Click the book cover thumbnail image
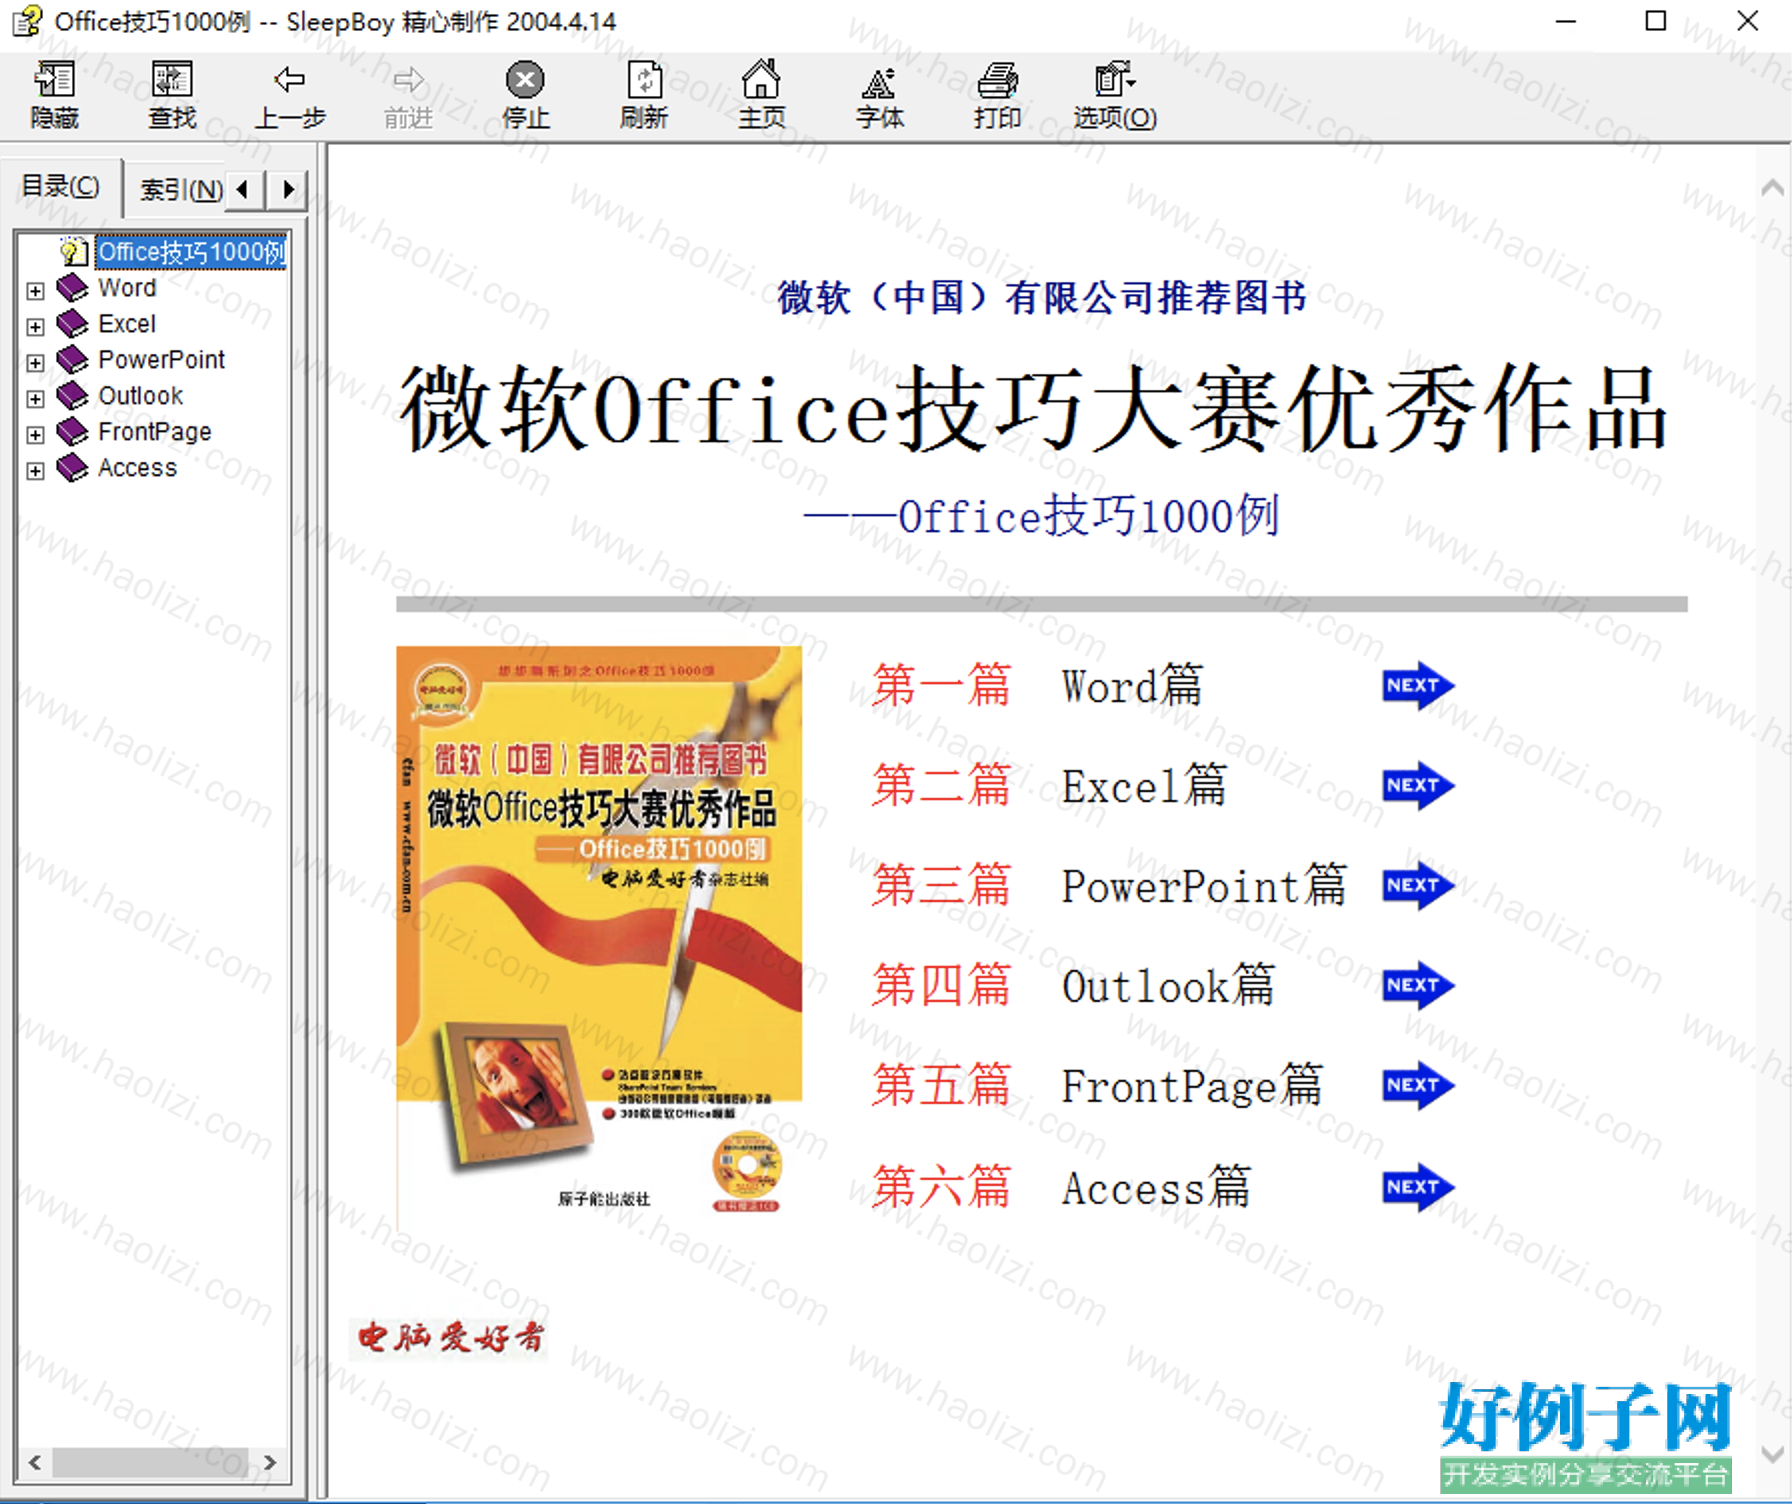This screenshot has height=1504, width=1792. tap(599, 938)
